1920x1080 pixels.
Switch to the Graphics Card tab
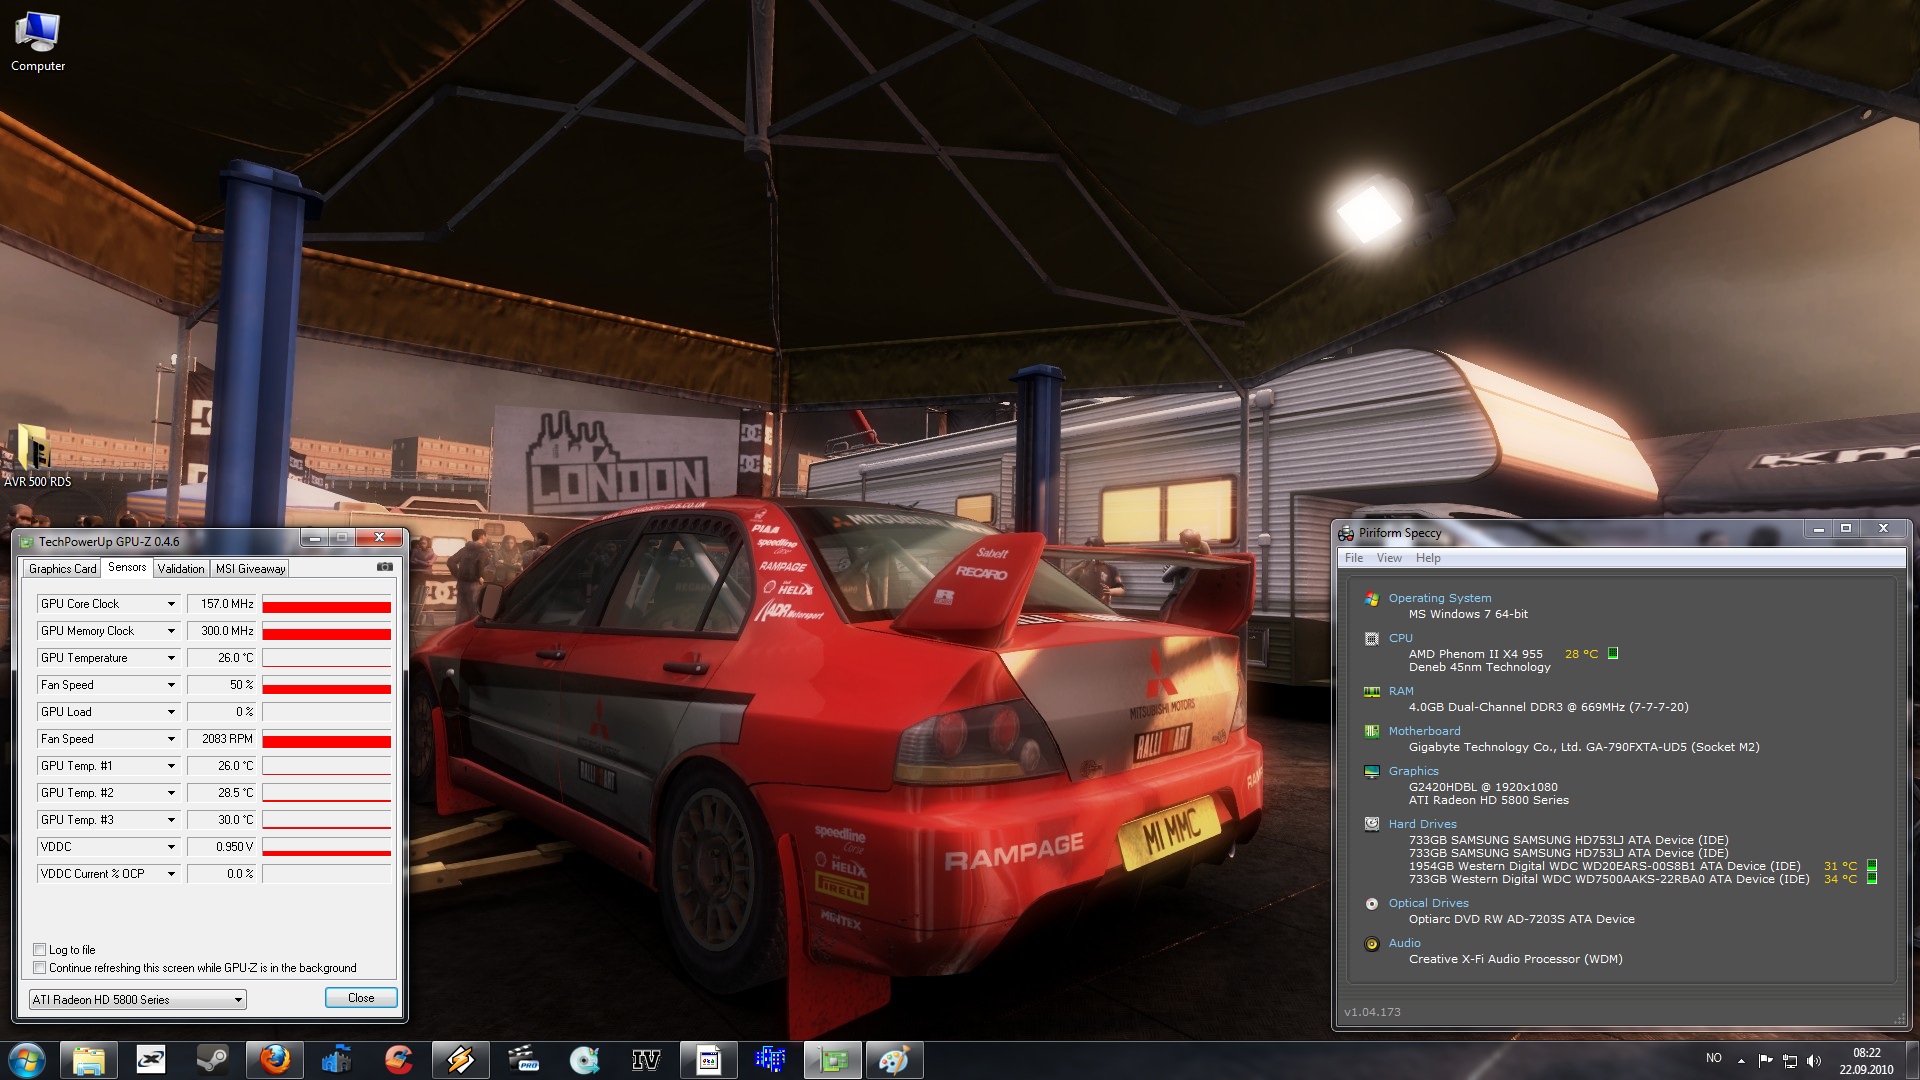63,569
